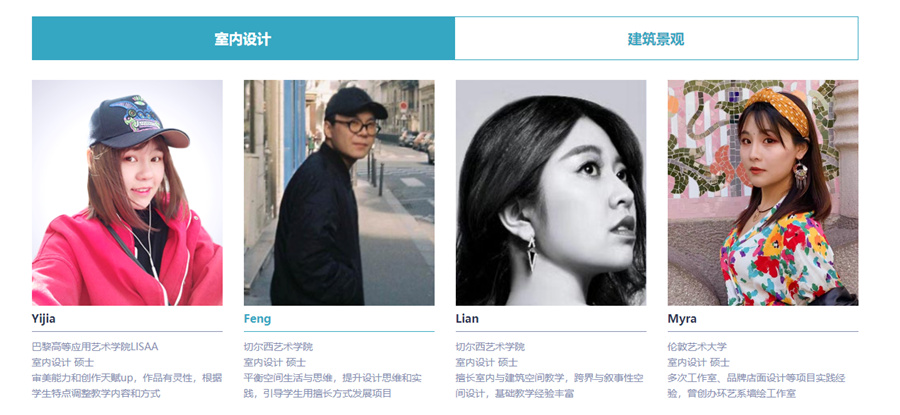Click Feng's description starting 平衡空间生活与思维

pos(333,386)
